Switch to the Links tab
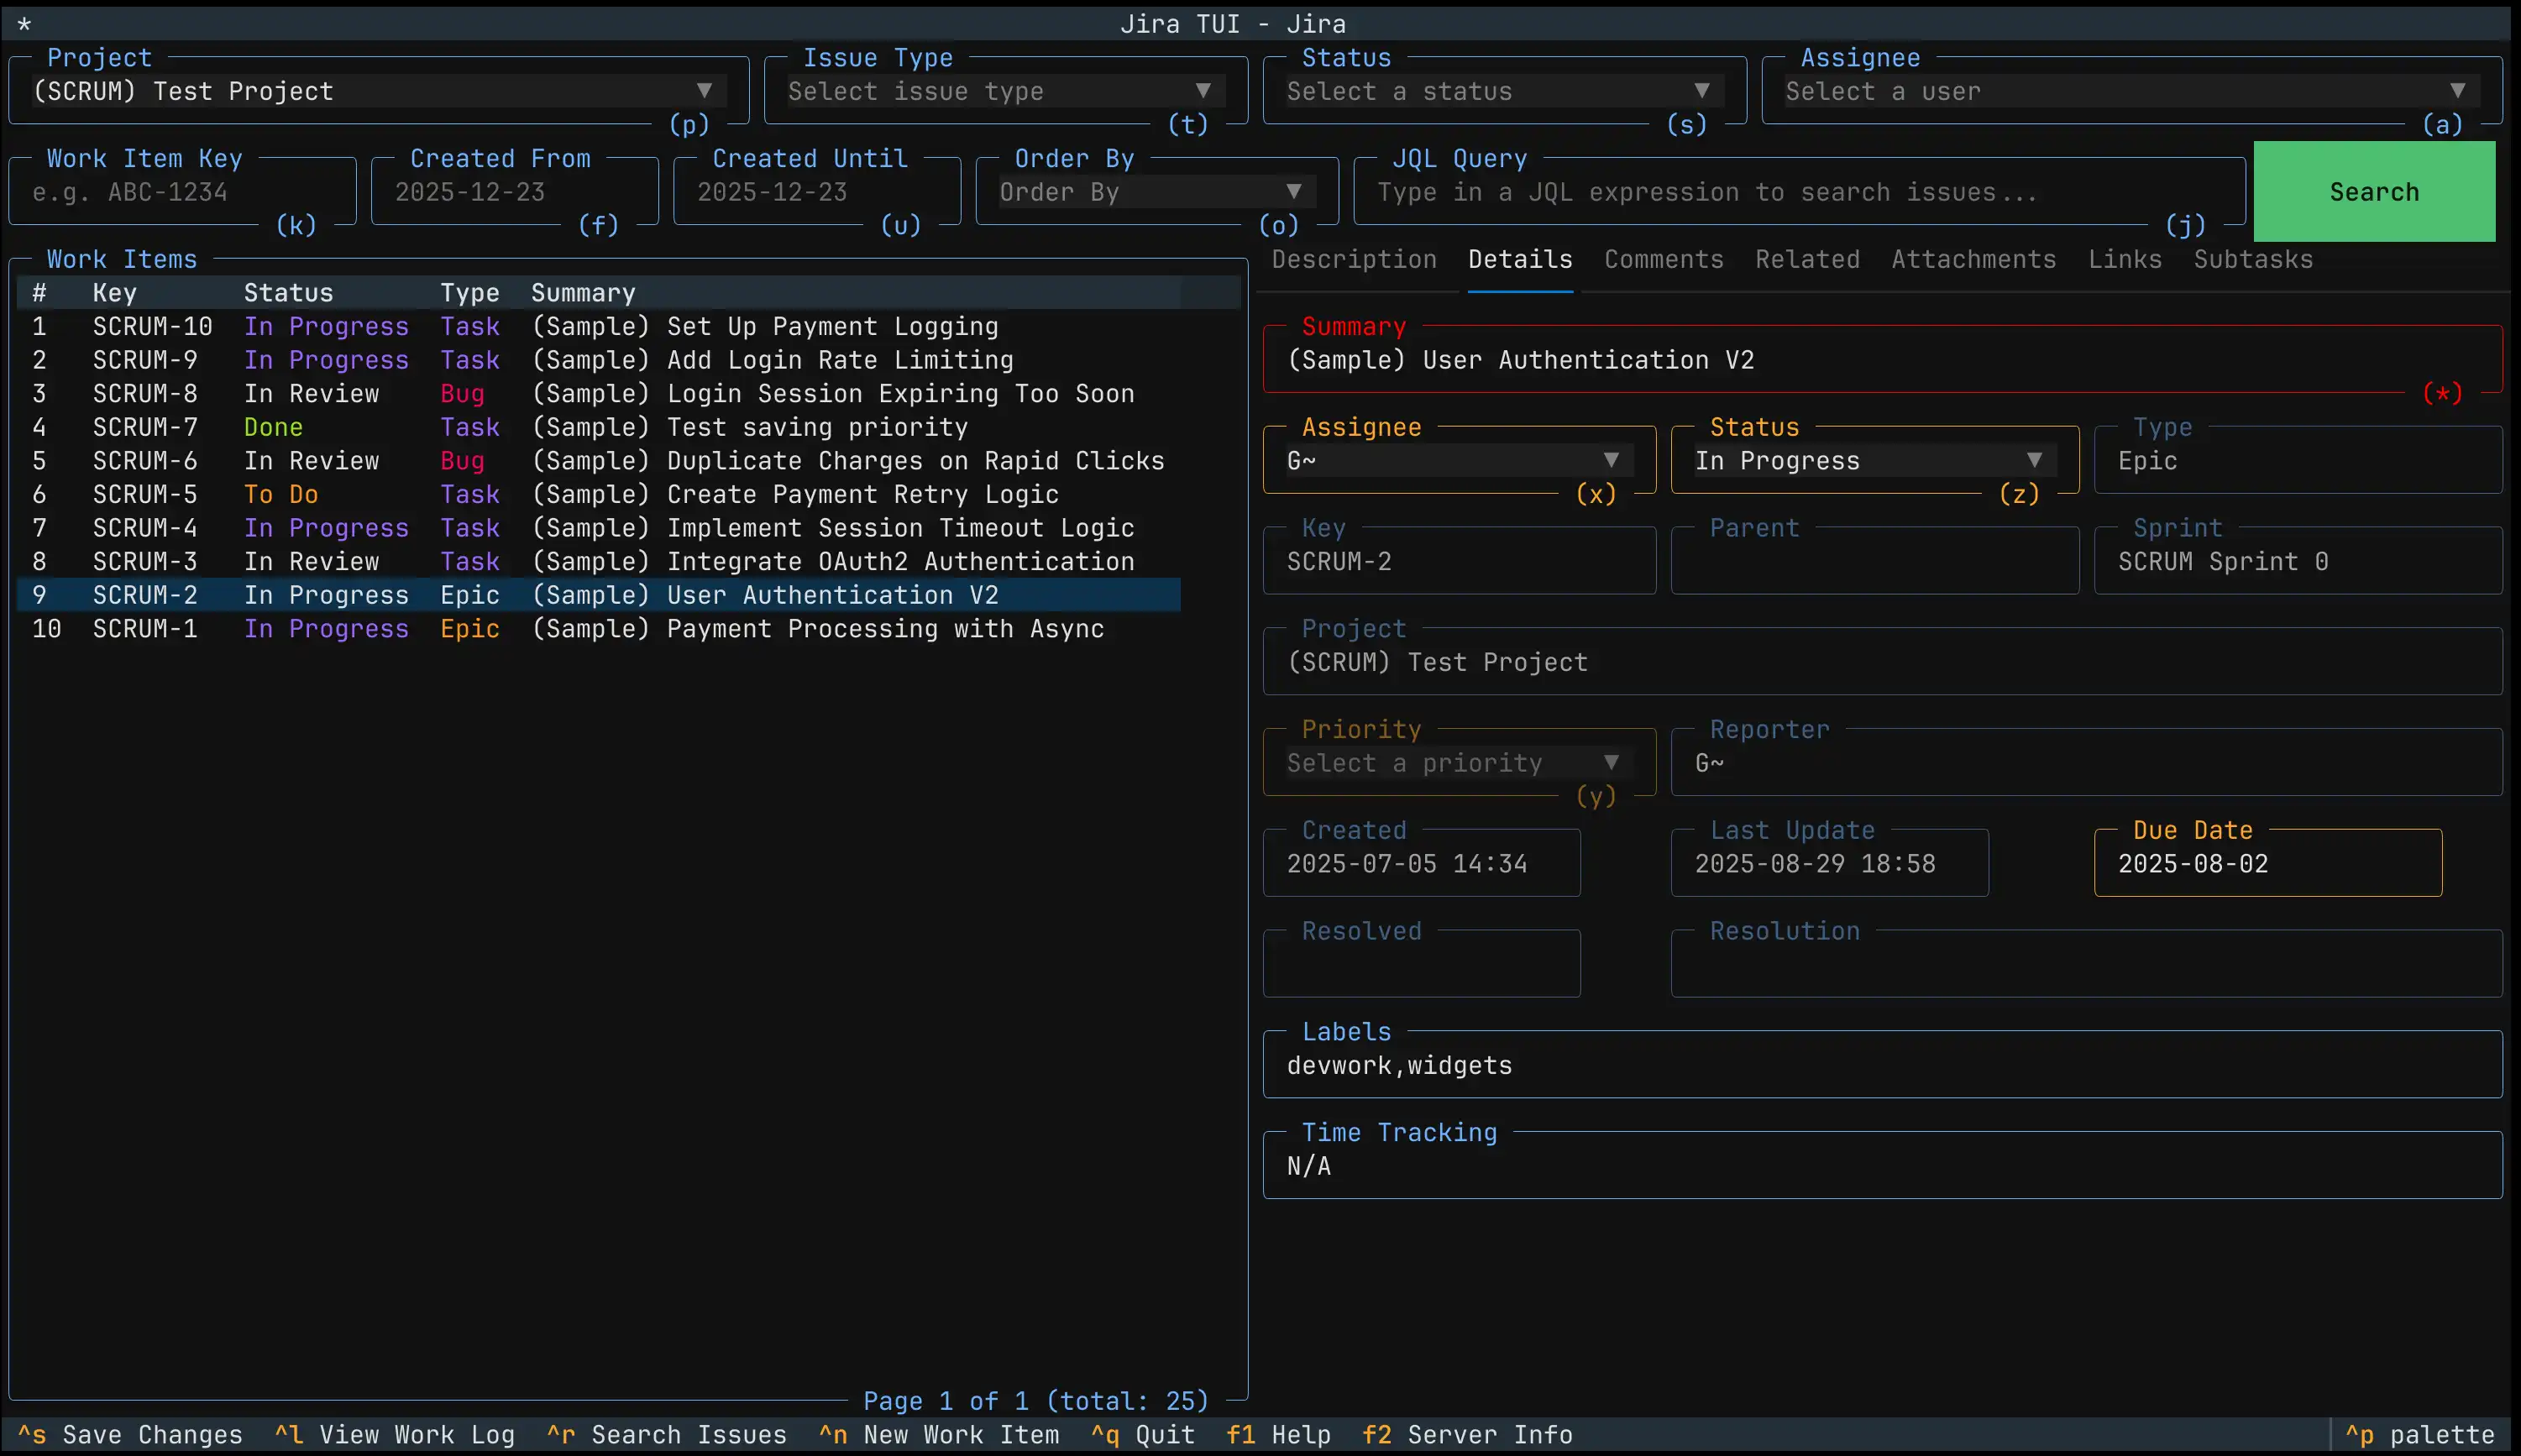 tap(2125, 260)
